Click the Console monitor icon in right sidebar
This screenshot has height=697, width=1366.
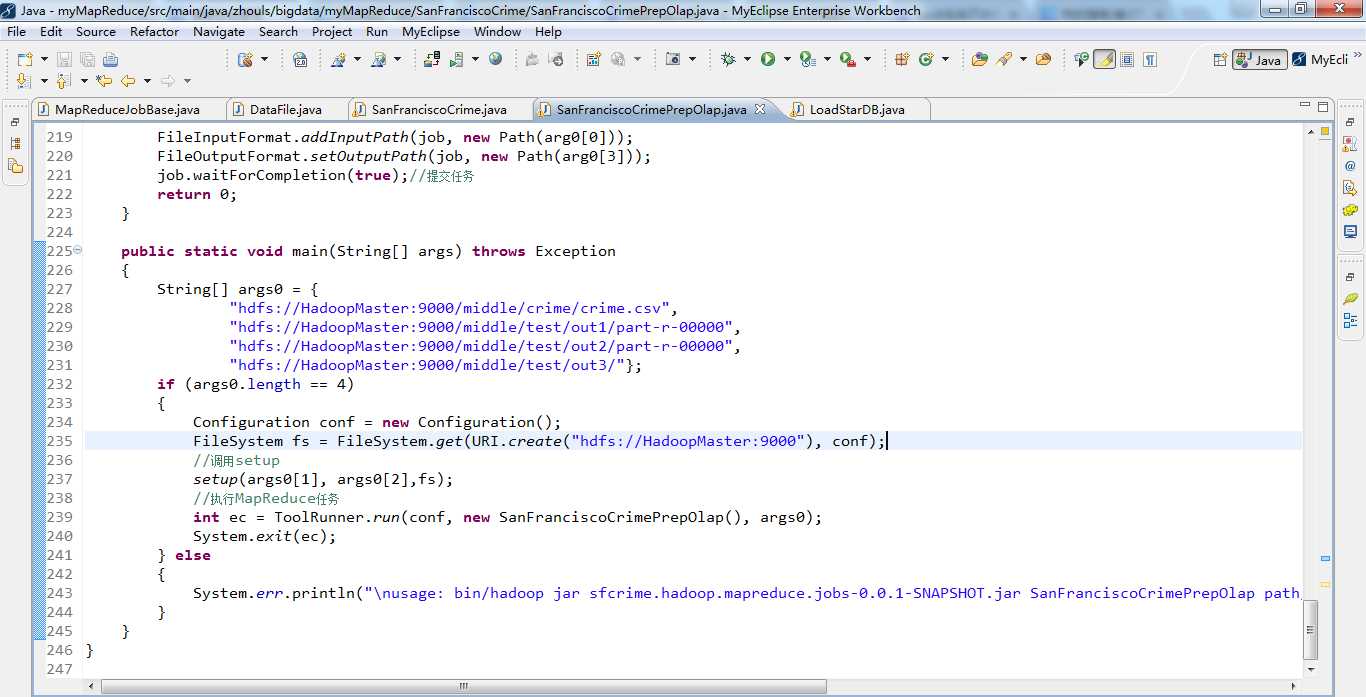point(1350,232)
